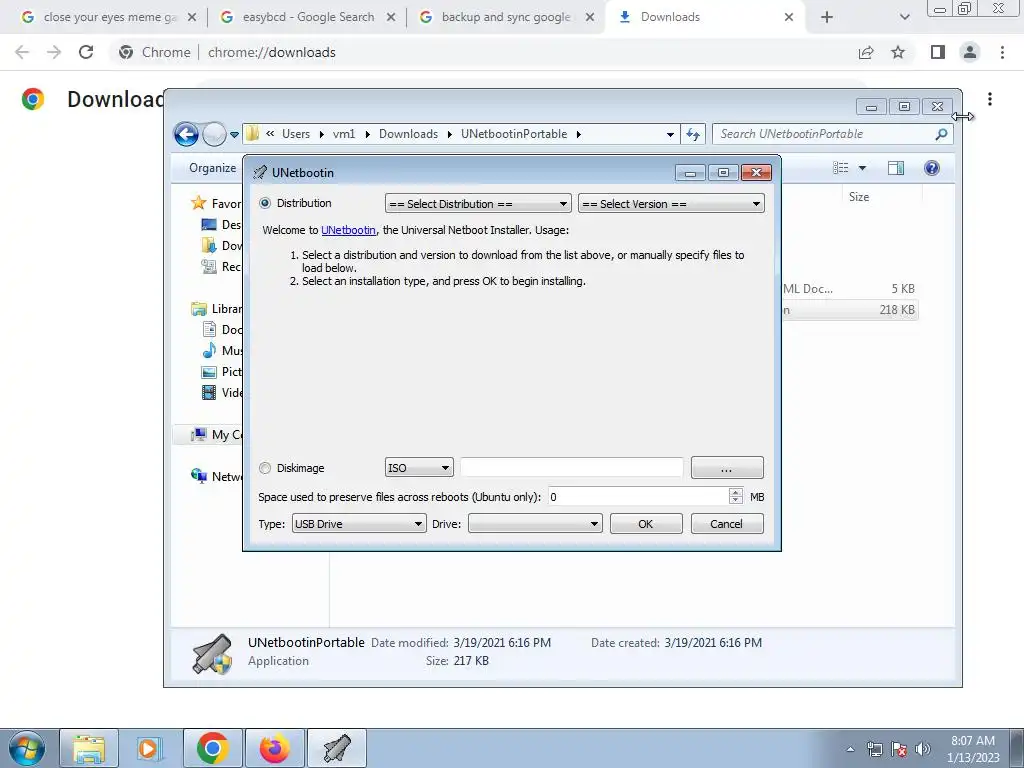Open the Drive selection dropdown
Viewport: 1024px width, 768px height.
tap(535, 524)
